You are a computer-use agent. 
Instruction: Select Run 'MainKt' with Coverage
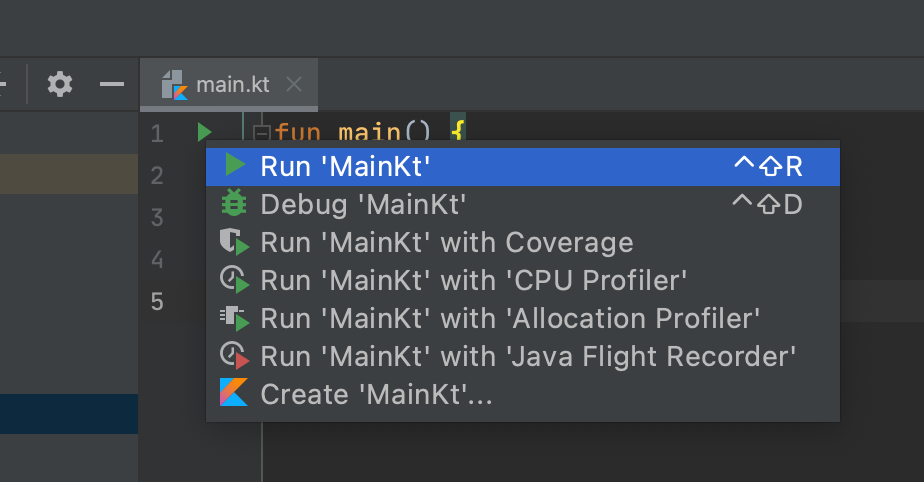[x=523, y=243]
